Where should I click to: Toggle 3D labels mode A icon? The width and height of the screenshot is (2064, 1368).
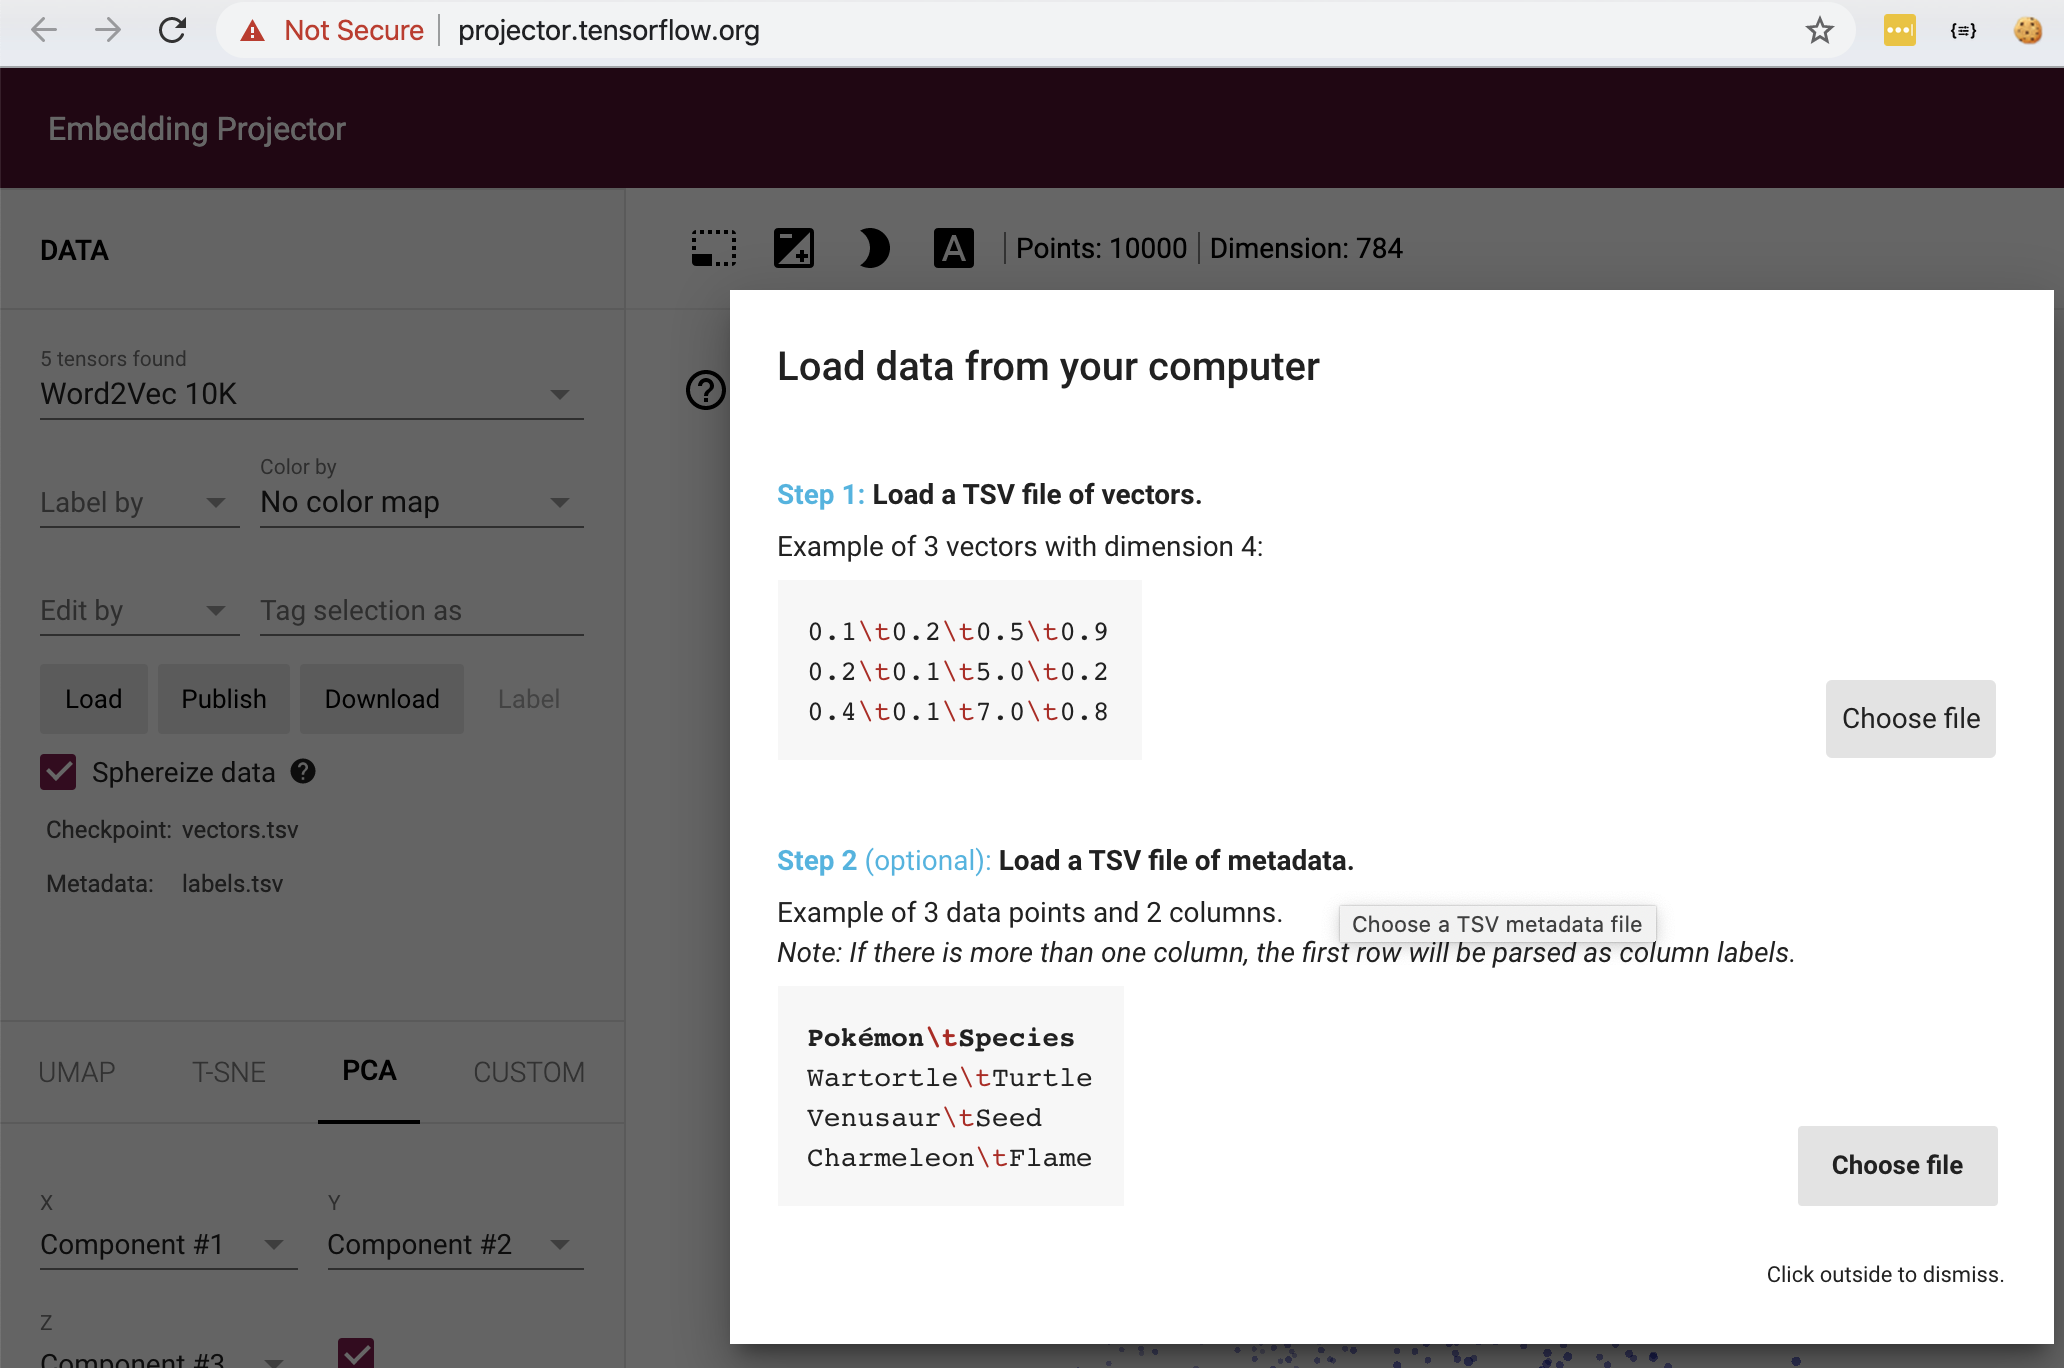pos(953,248)
